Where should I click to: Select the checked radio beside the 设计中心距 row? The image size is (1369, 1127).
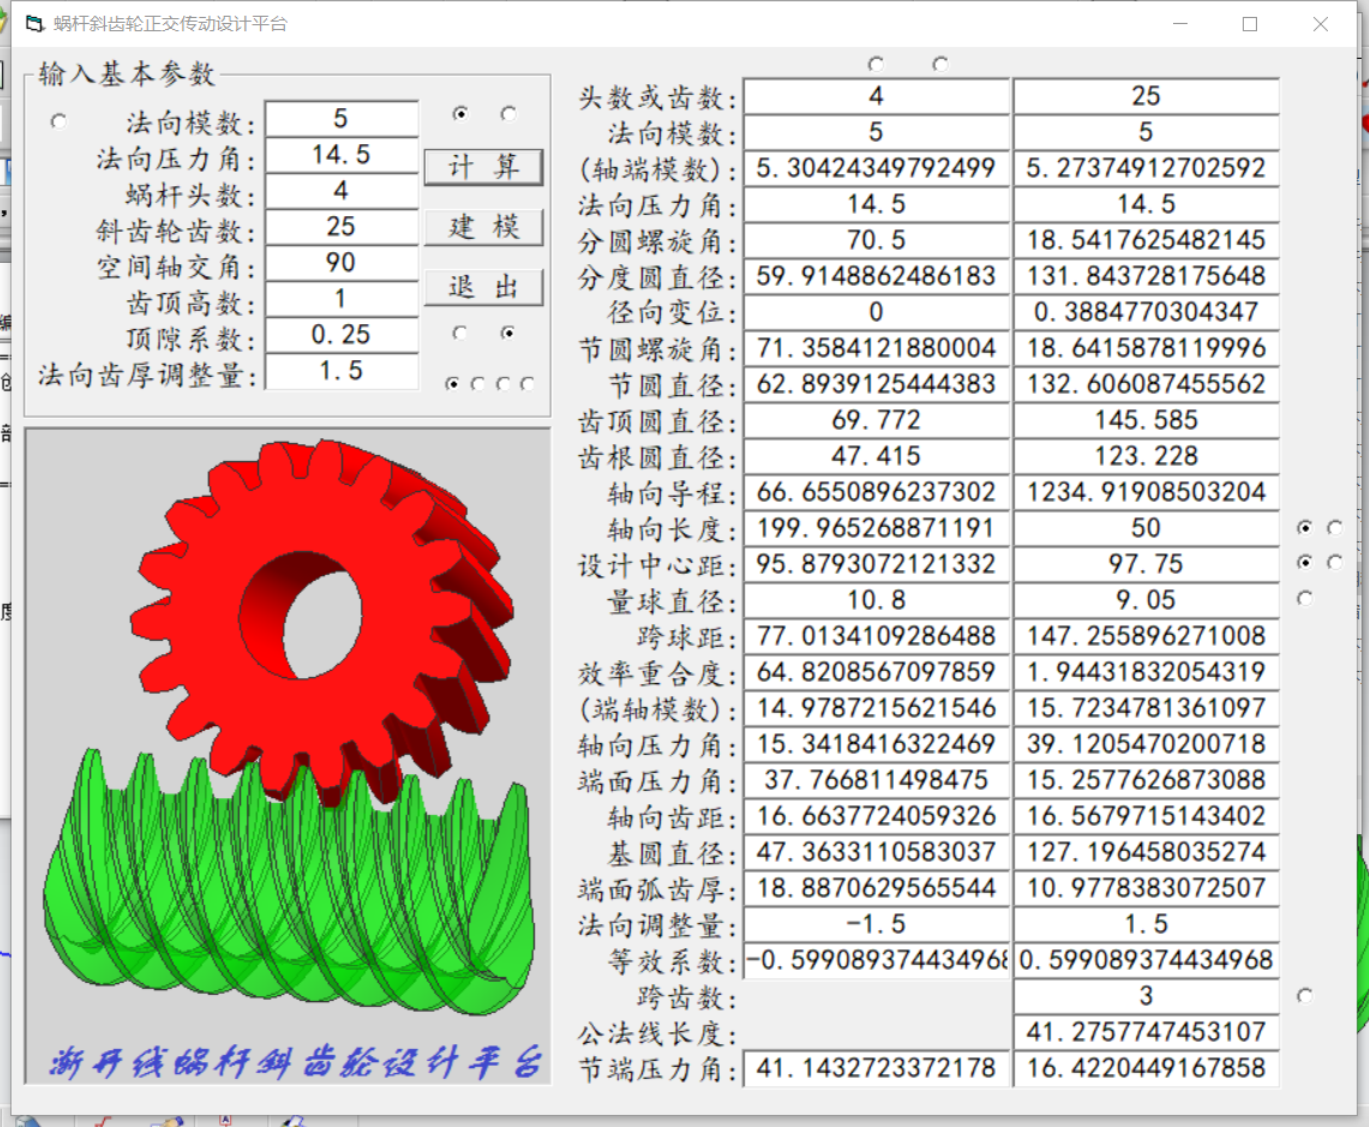point(1305,562)
